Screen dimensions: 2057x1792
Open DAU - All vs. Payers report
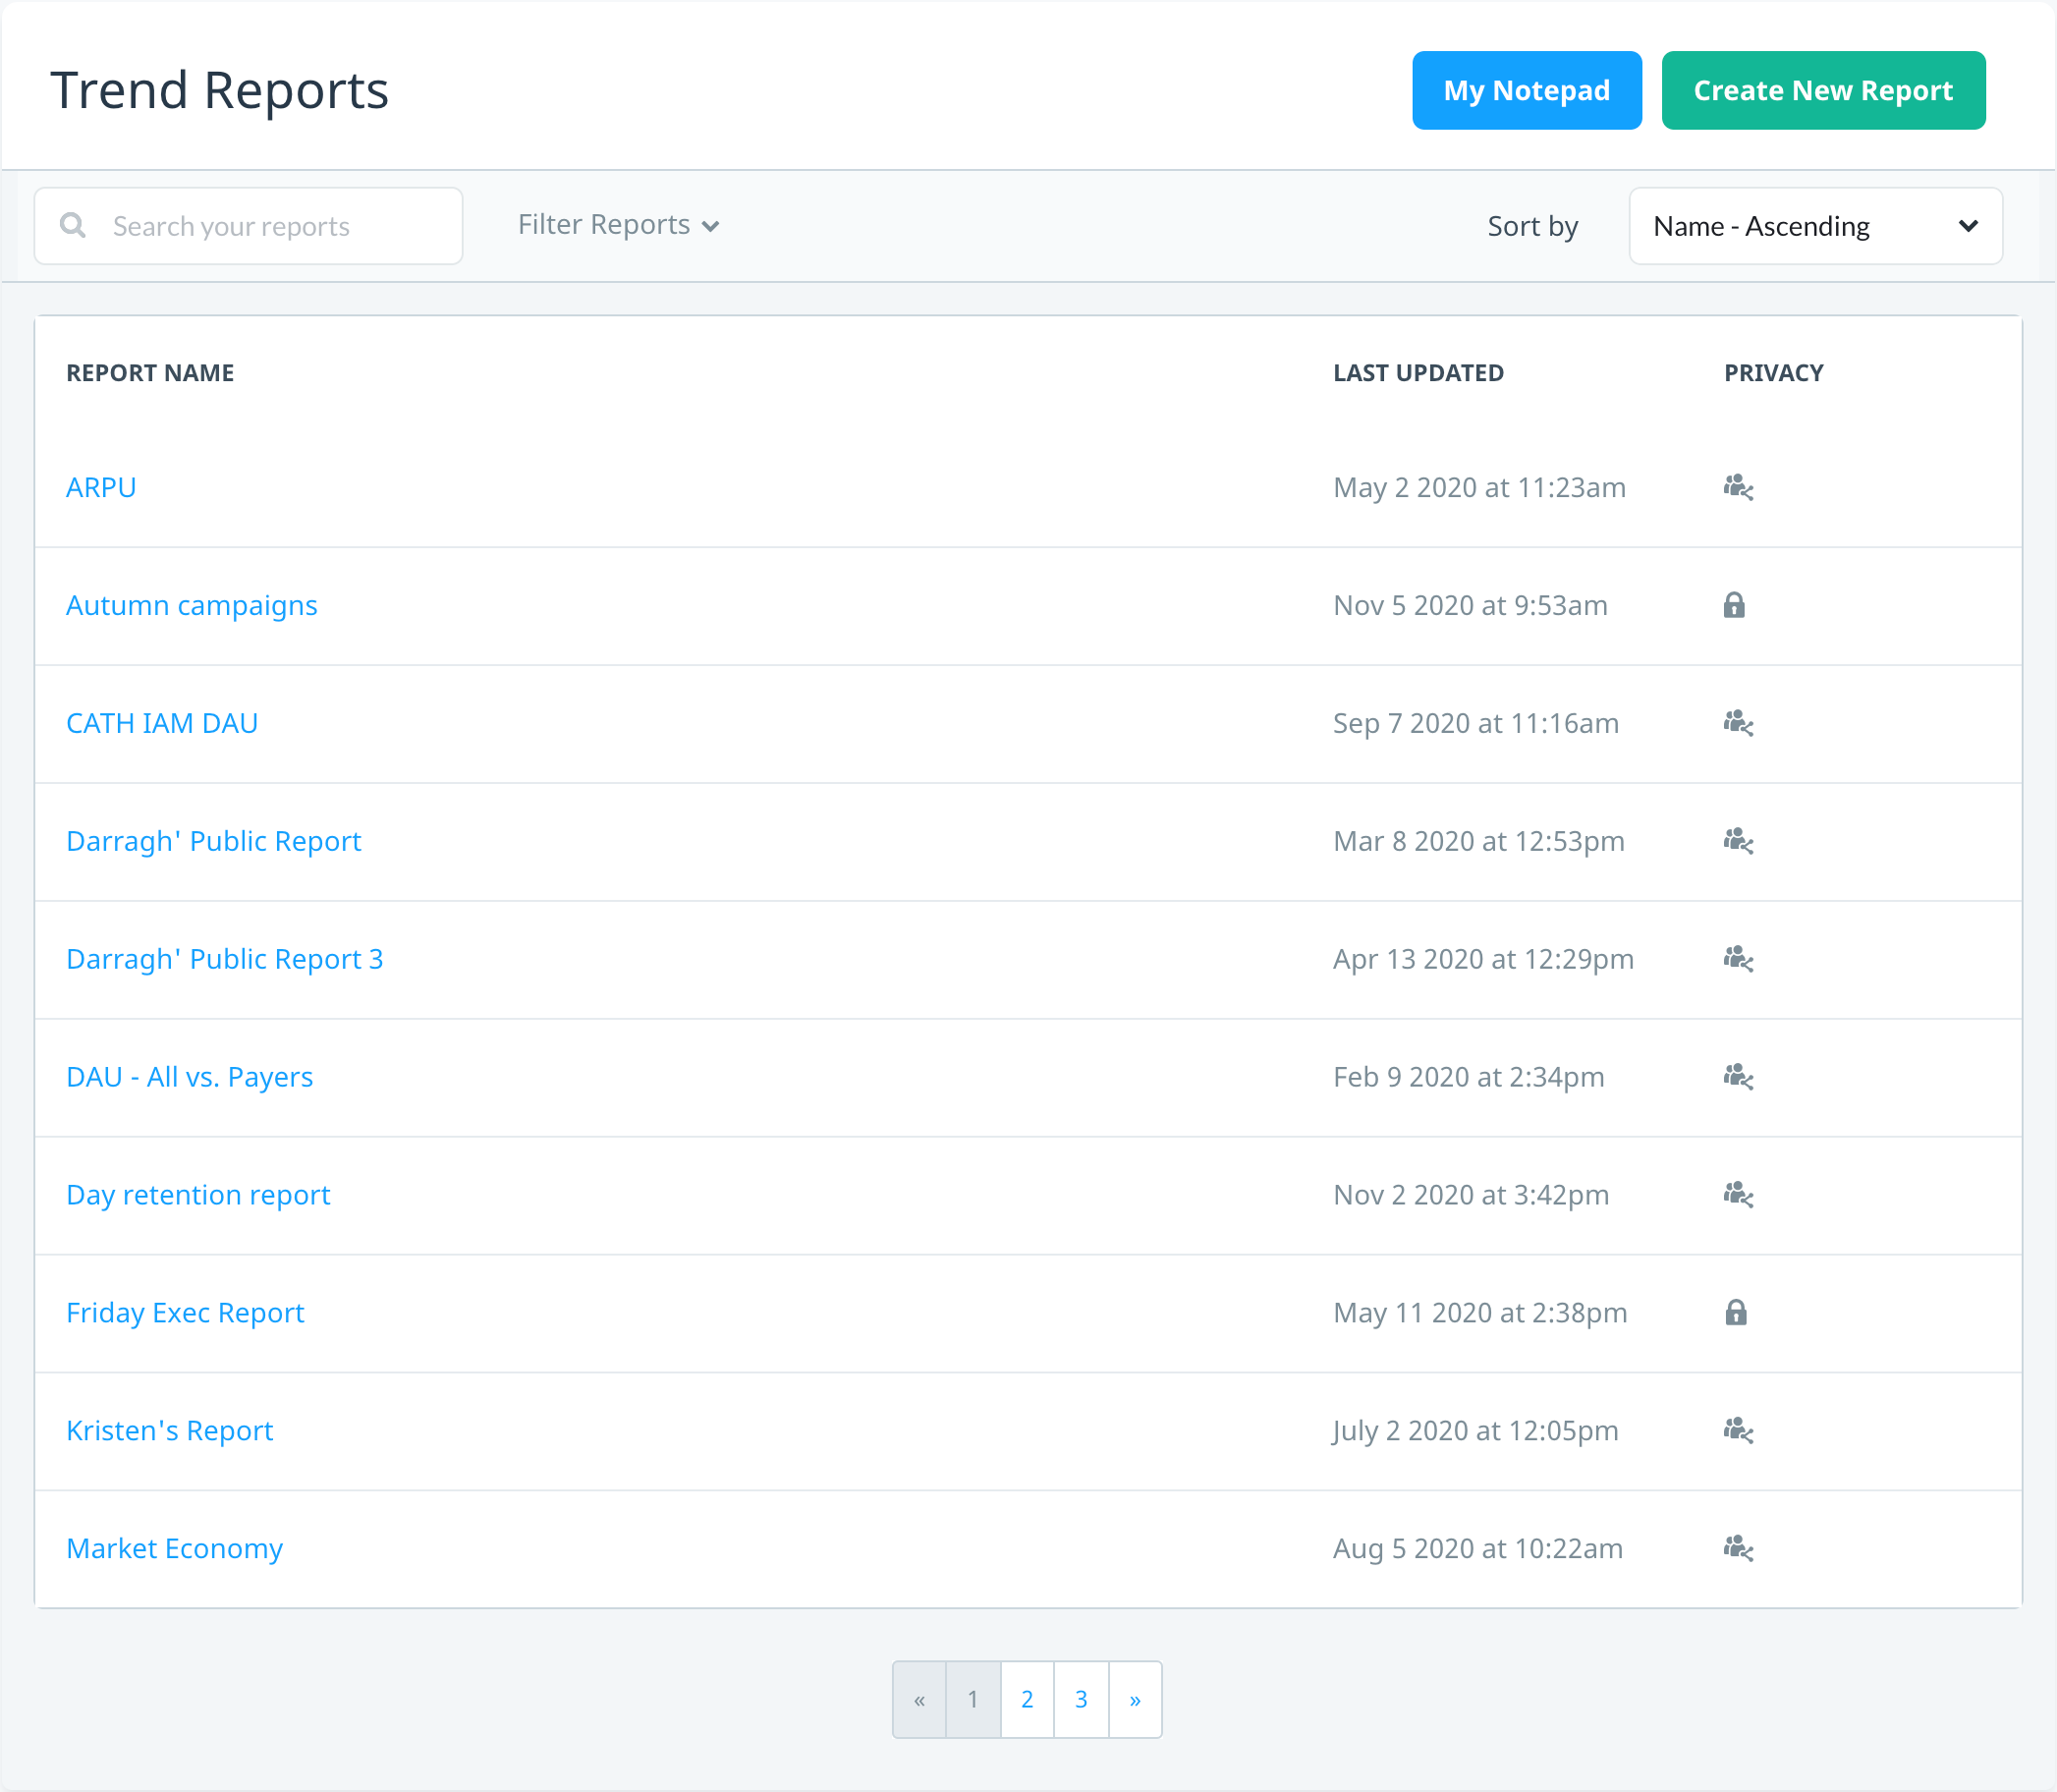tap(189, 1078)
